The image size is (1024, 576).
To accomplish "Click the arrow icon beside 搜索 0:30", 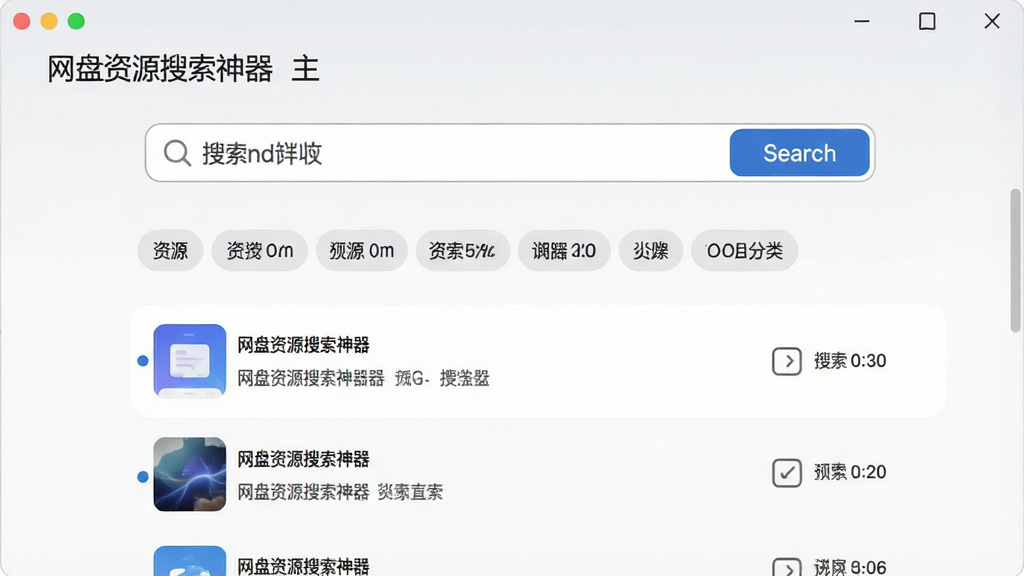I will (787, 361).
